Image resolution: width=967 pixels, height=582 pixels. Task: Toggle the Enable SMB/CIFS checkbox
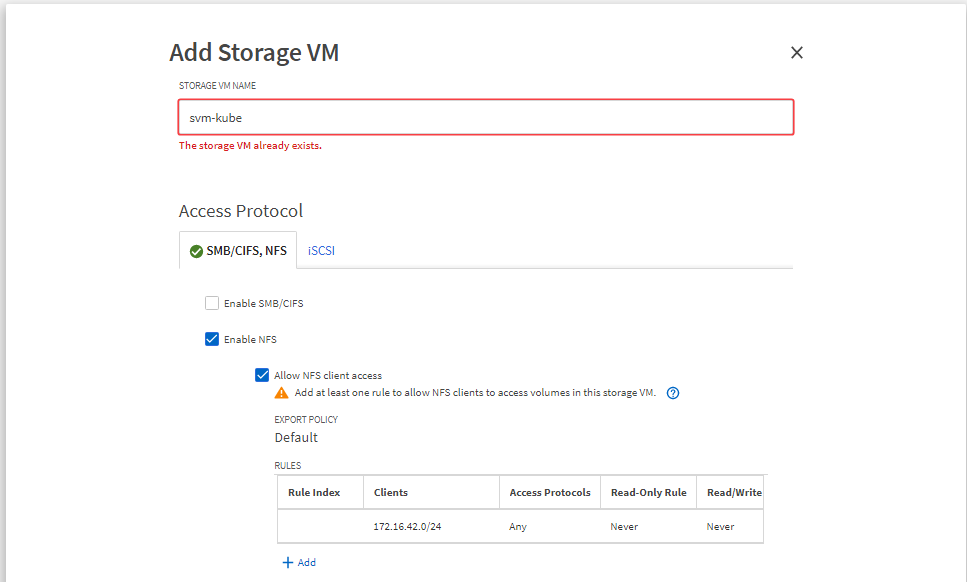point(212,303)
